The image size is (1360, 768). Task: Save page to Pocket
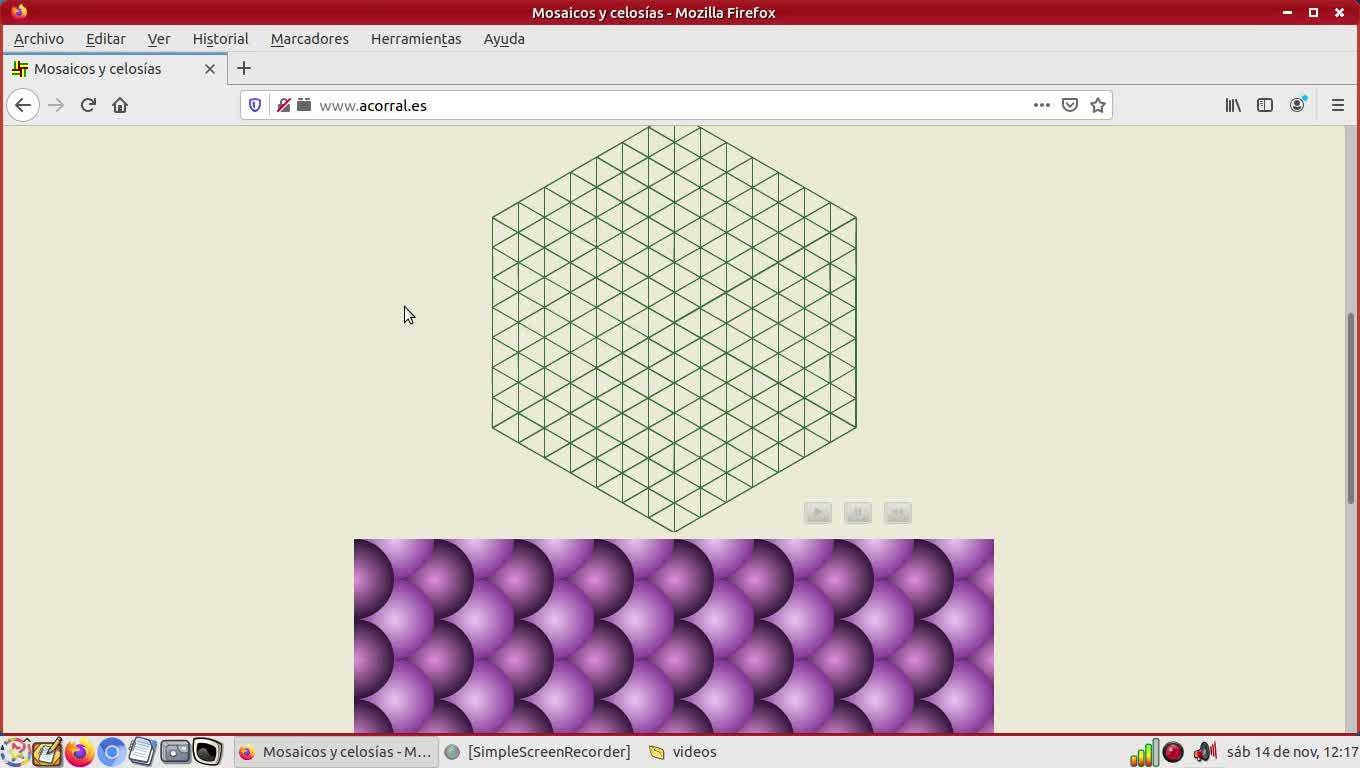1070,105
